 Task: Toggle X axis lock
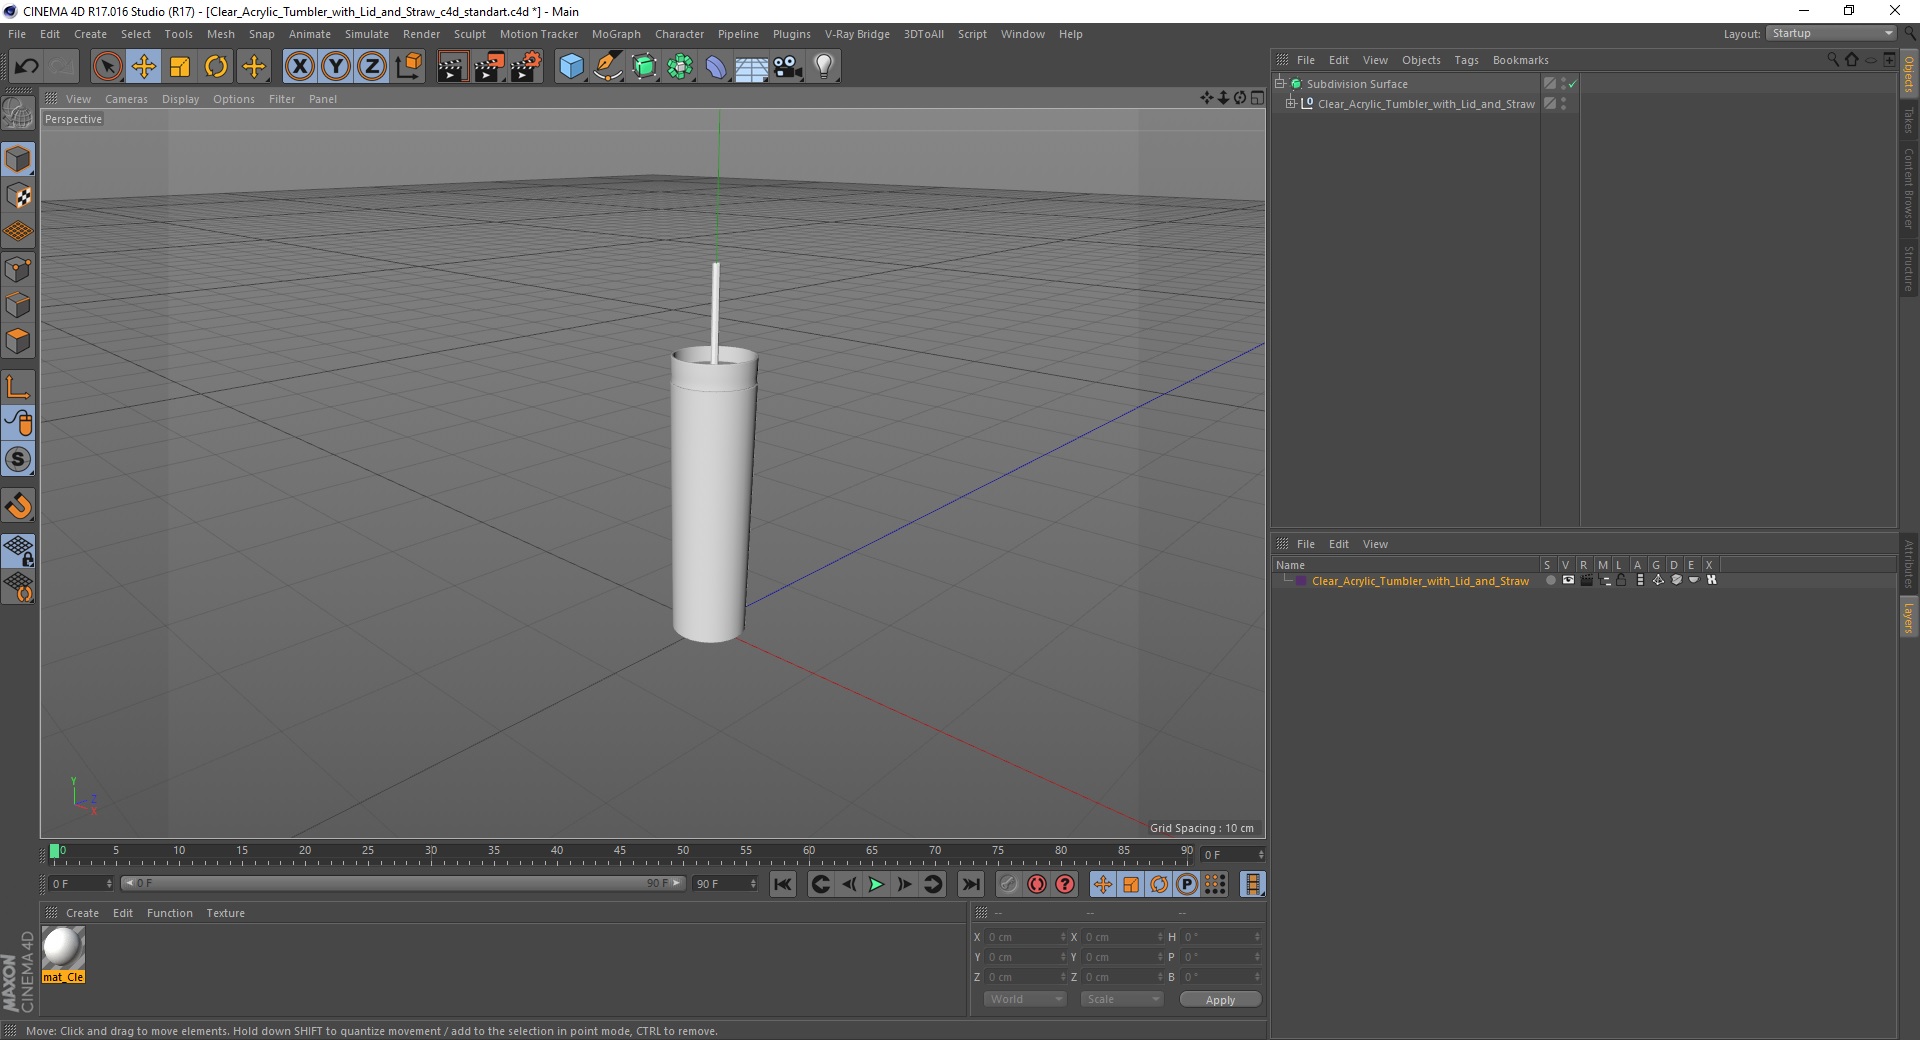tap(299, 67)
